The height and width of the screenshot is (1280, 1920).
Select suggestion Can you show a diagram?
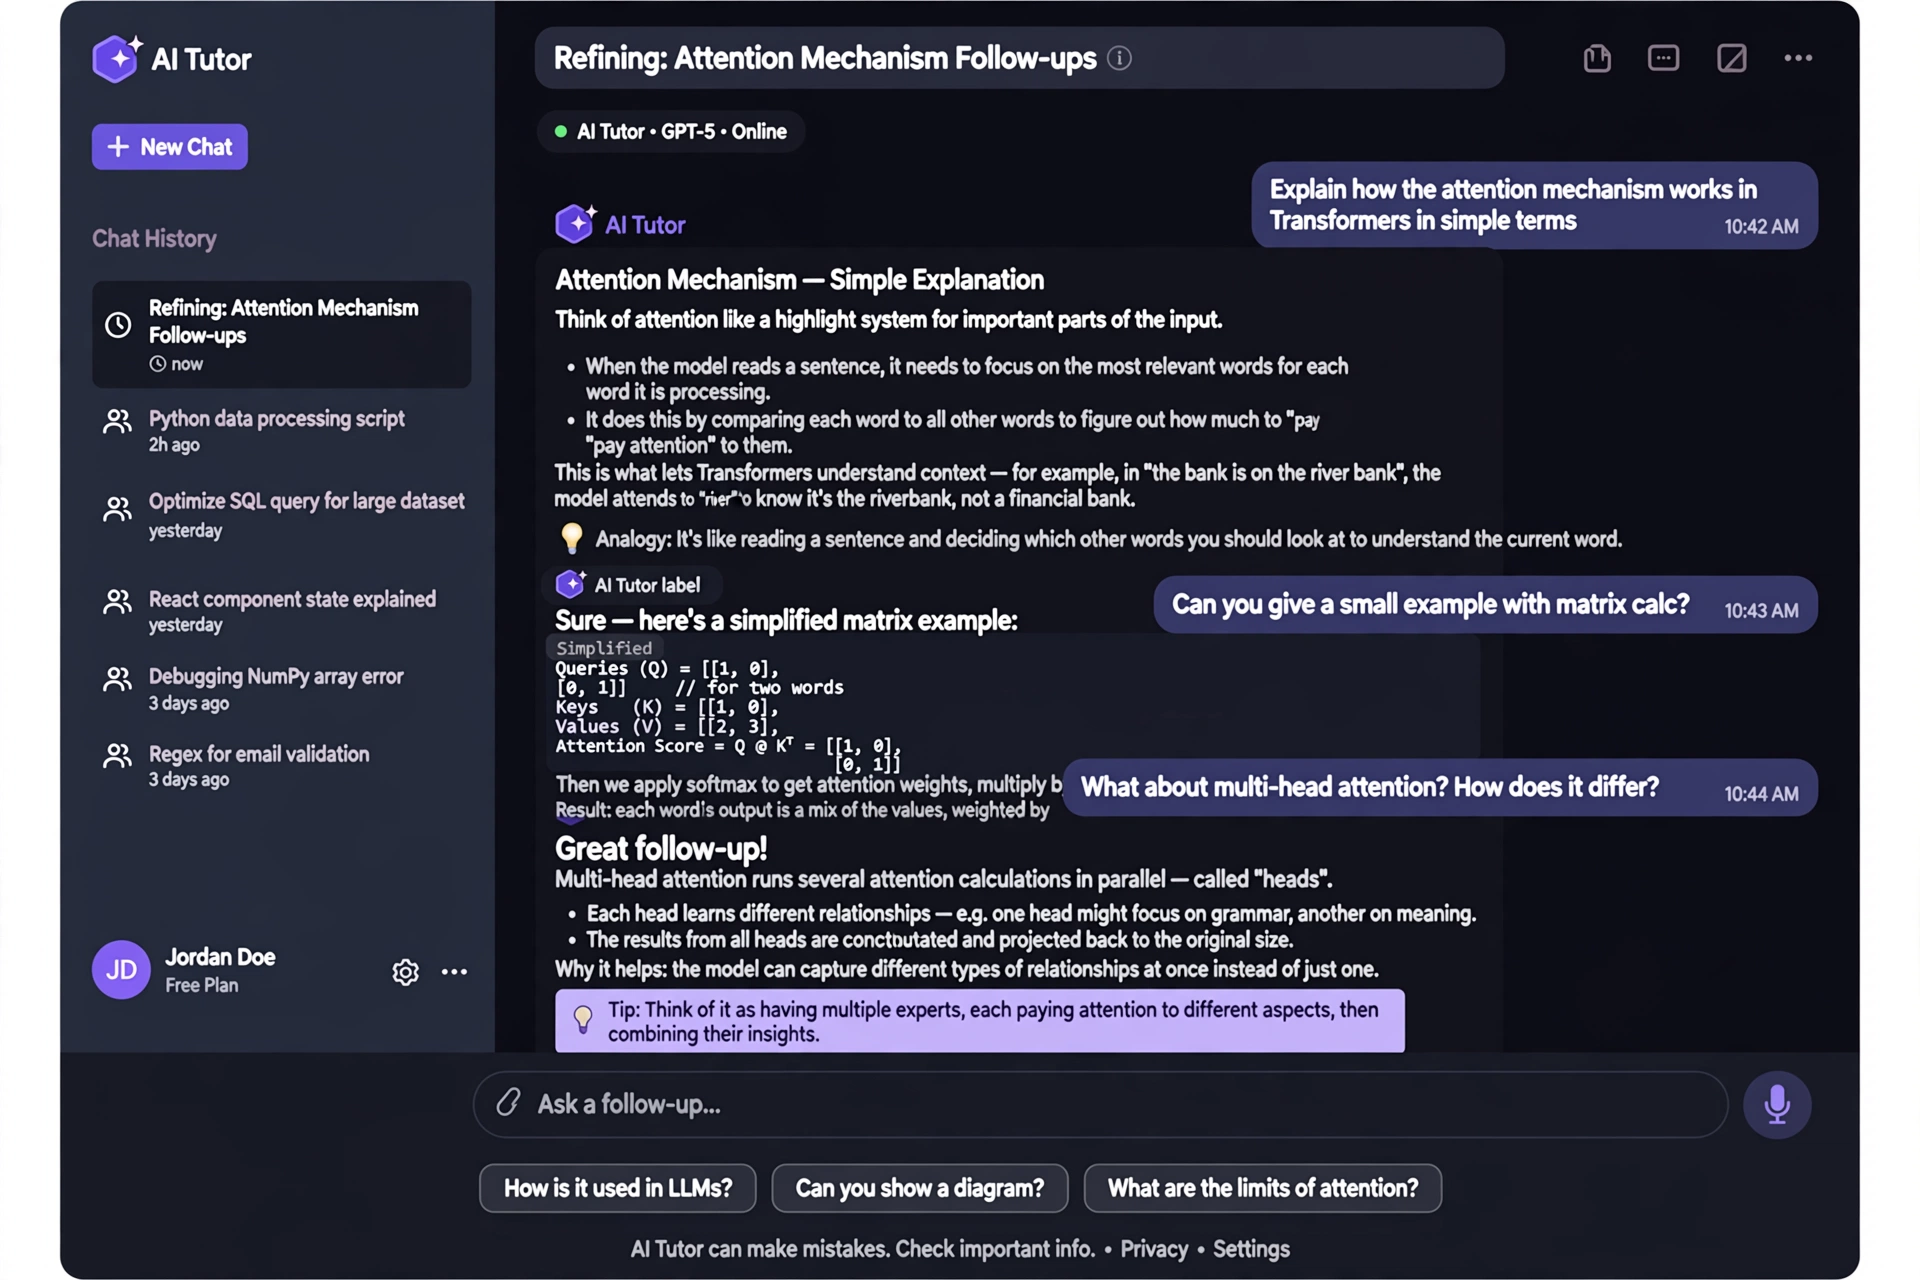pos(920,1188)
